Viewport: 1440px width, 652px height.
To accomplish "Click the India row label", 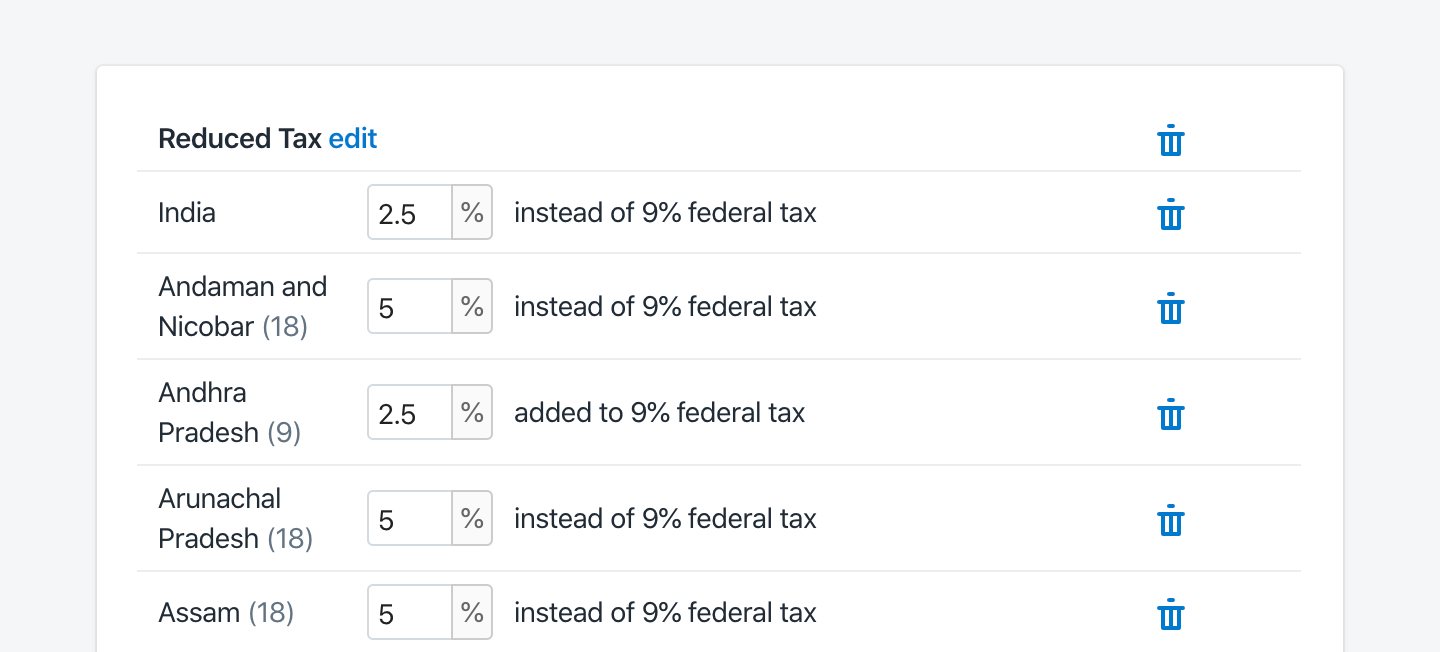I will (186, 212).
